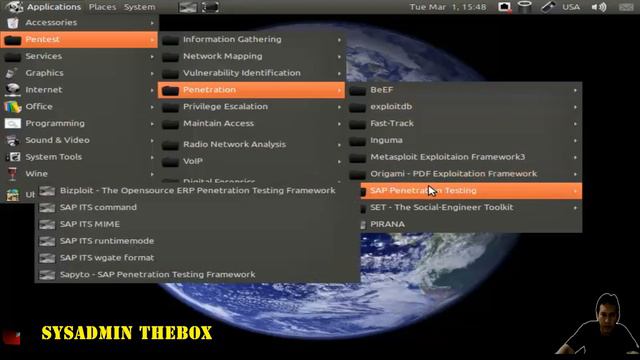Viewport: 640px width, 360px height.
Task: Click the Wine glass icon
Action: coord(13,173)
